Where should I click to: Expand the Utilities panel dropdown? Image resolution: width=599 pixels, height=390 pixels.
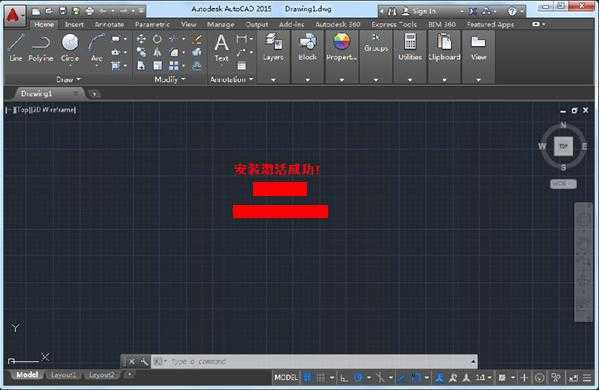[x=410, y=80]
